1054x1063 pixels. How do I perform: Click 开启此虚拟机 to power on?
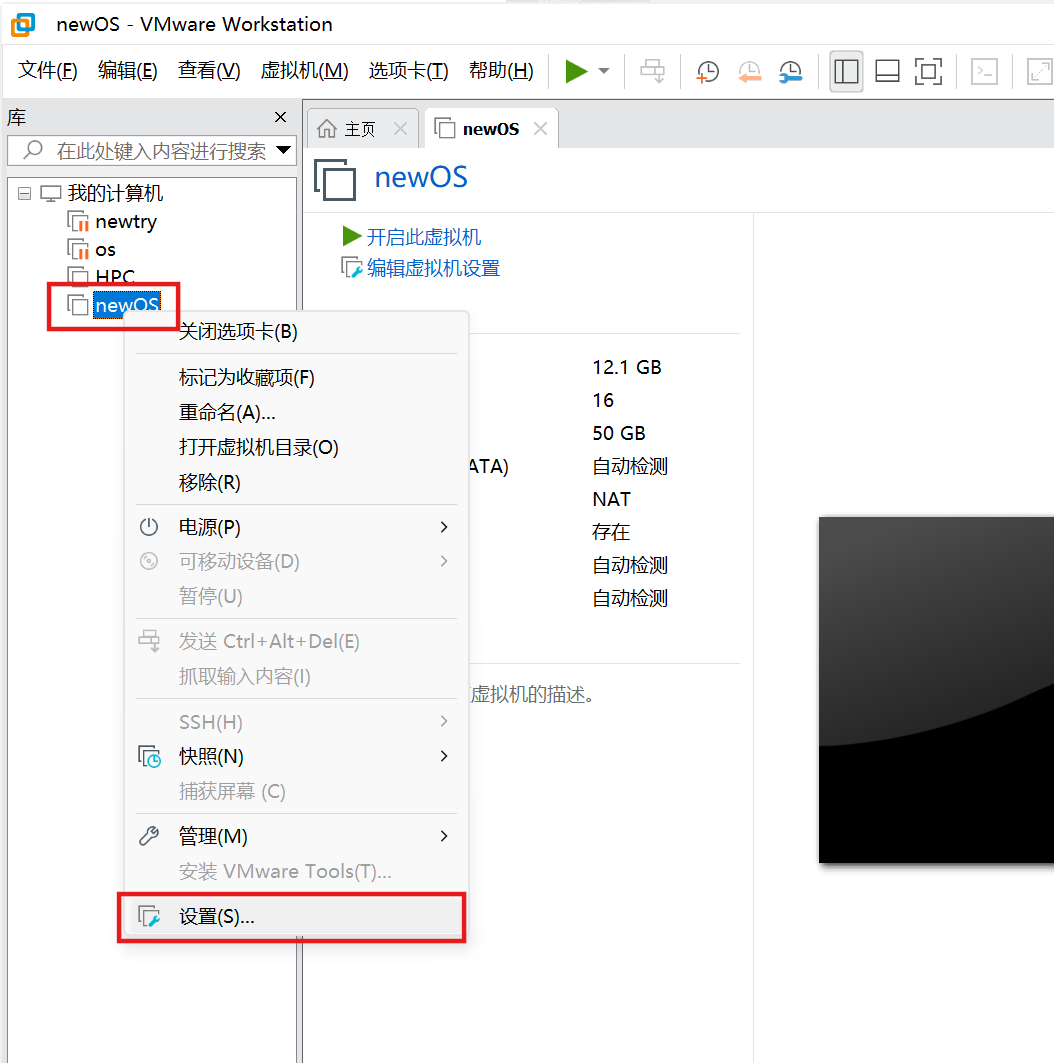click(422, 237)
